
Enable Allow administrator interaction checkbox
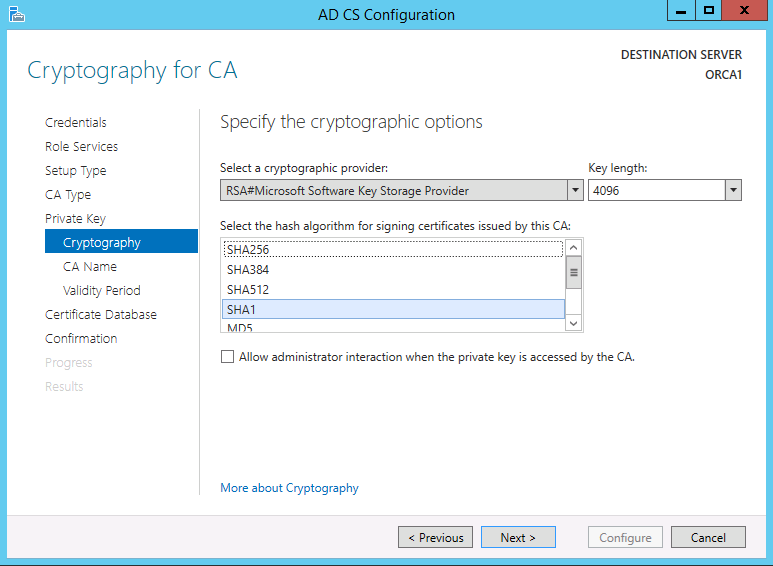pyautogui.click(x=228, y=356)
